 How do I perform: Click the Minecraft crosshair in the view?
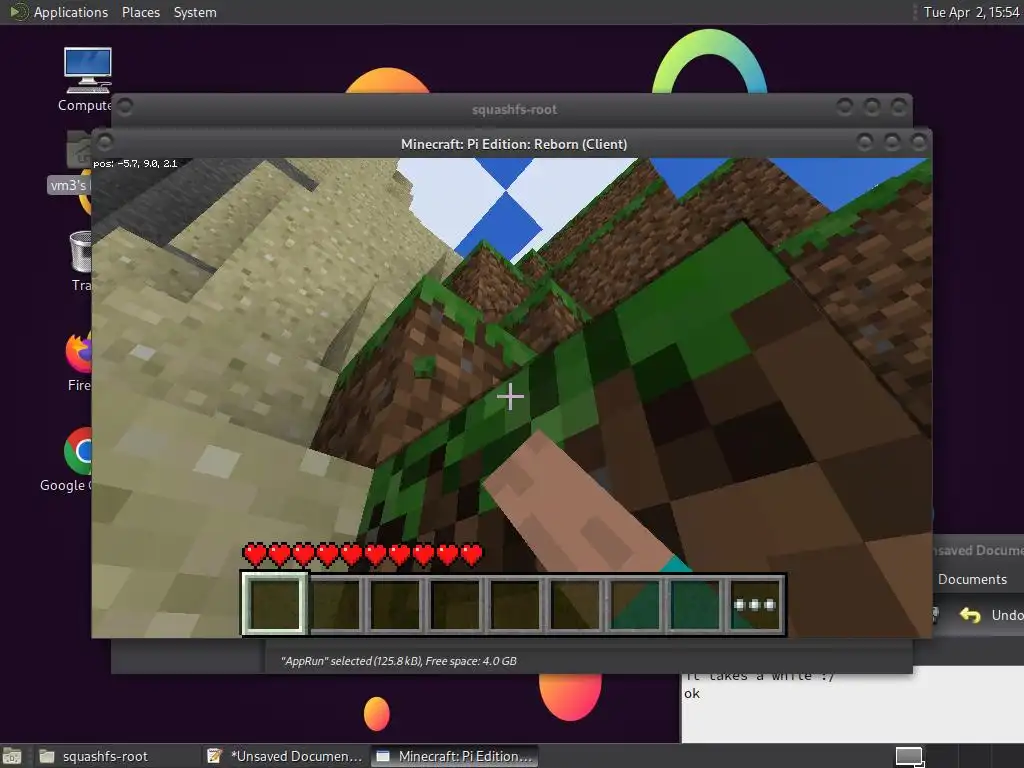[510, 396]
